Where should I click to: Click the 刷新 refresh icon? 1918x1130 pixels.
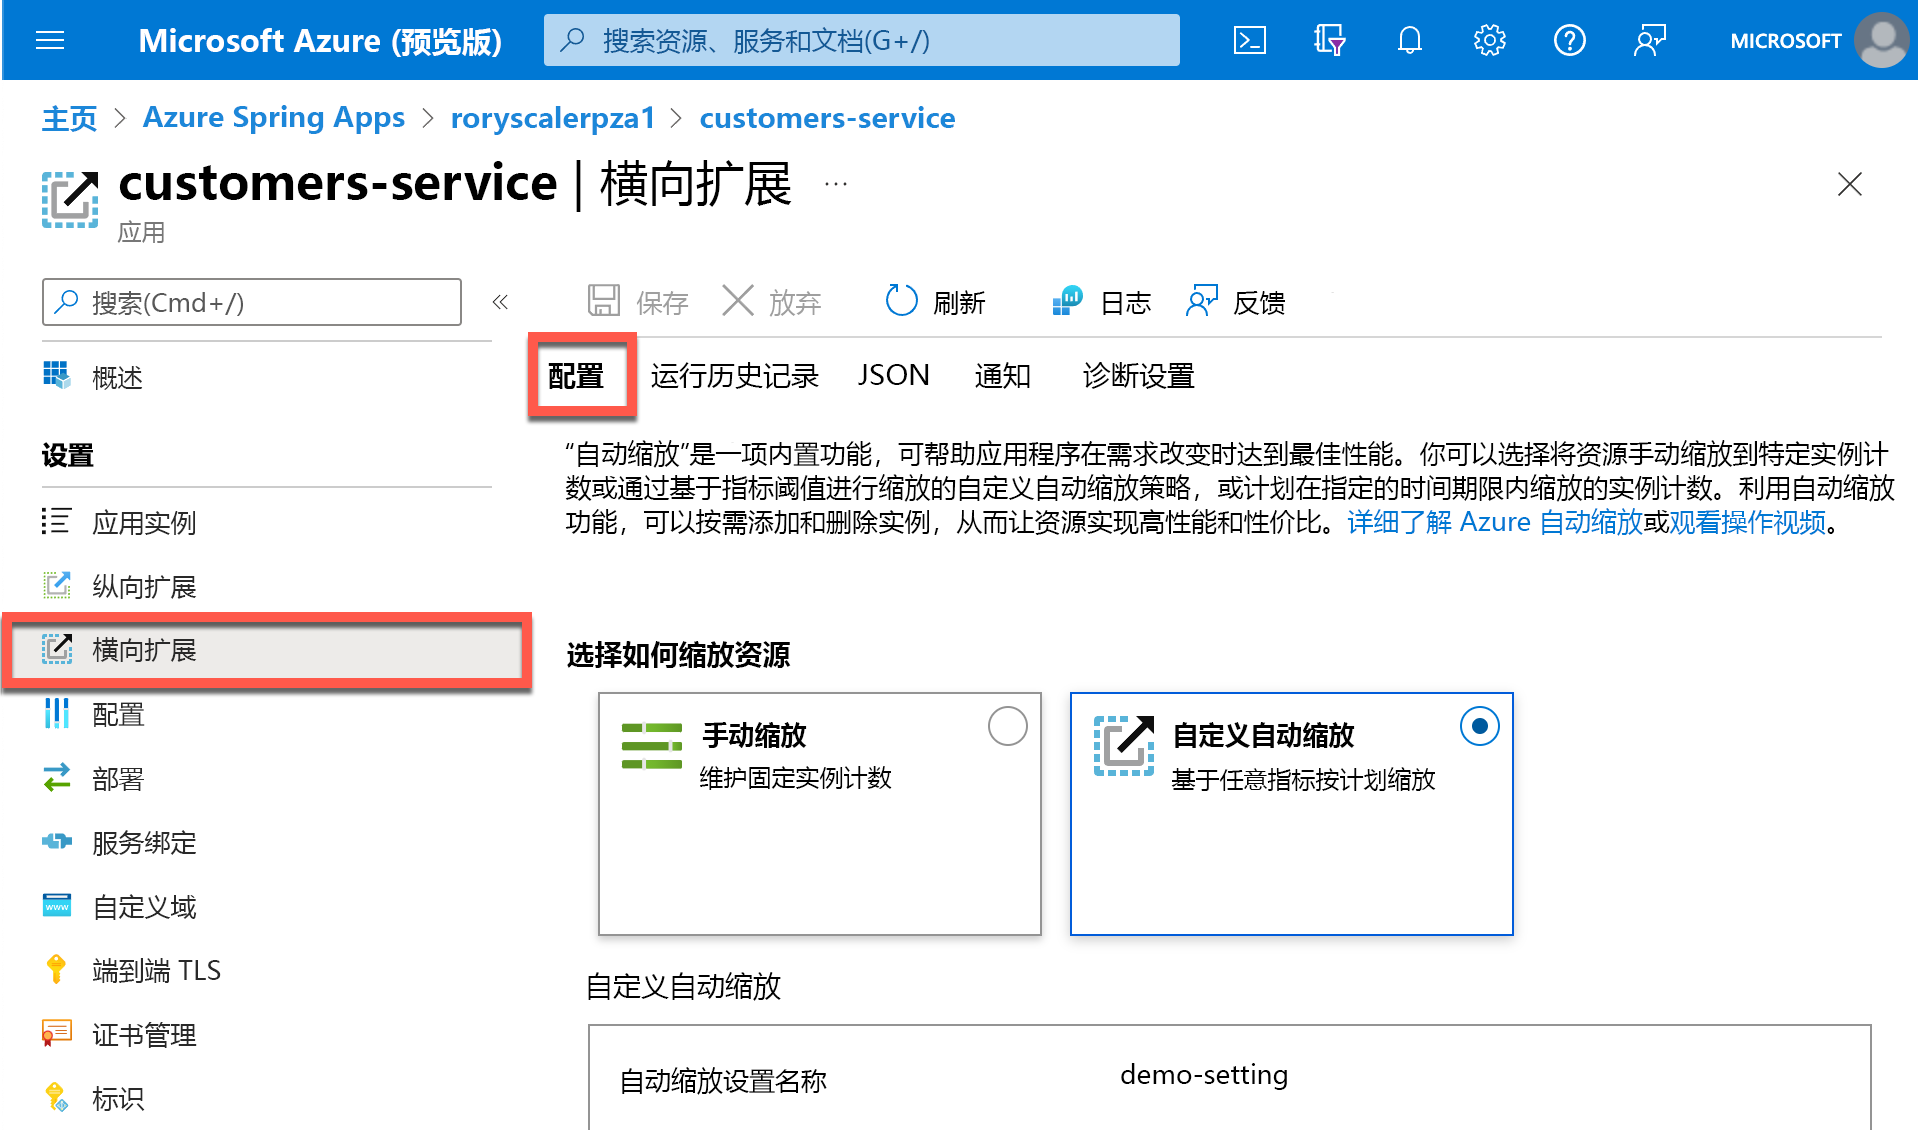pos(902,301)
